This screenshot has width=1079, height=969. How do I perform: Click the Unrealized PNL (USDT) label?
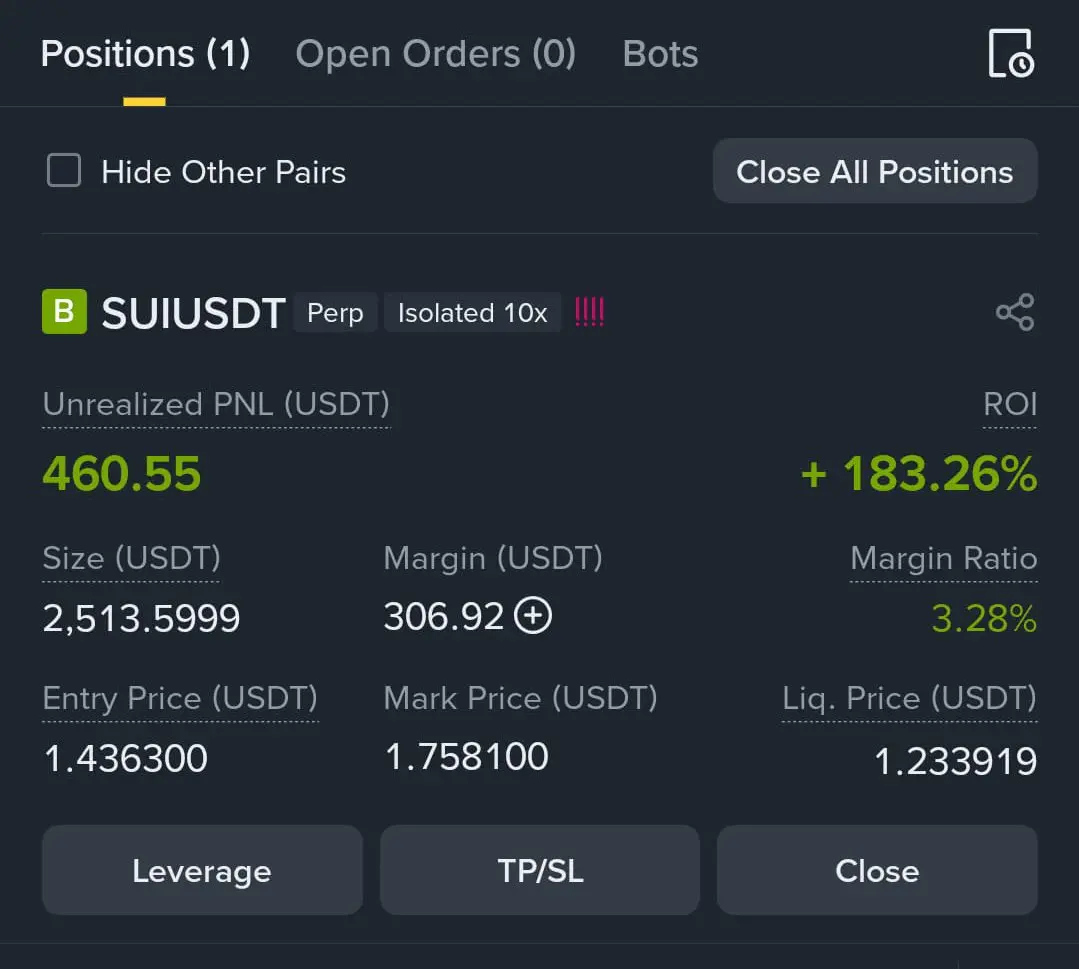click(x=216, y=405)
